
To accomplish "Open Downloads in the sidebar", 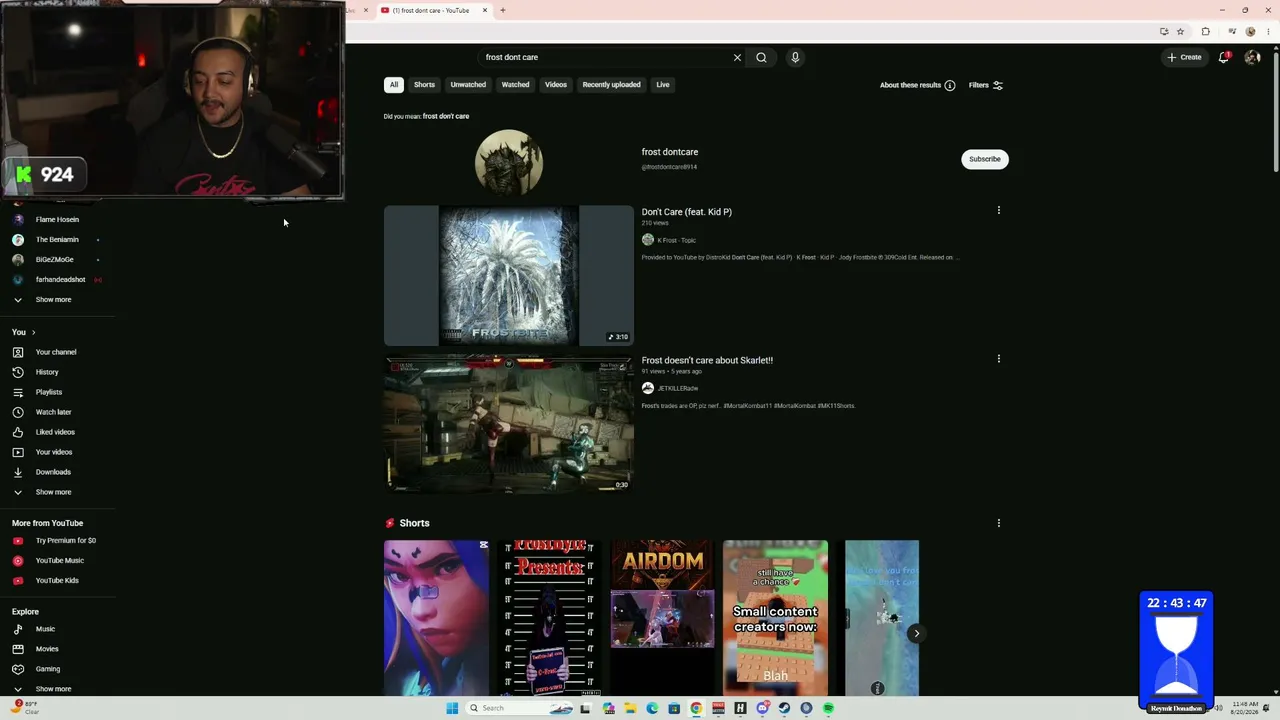I will pyautogui.click(x=53, y=472).
